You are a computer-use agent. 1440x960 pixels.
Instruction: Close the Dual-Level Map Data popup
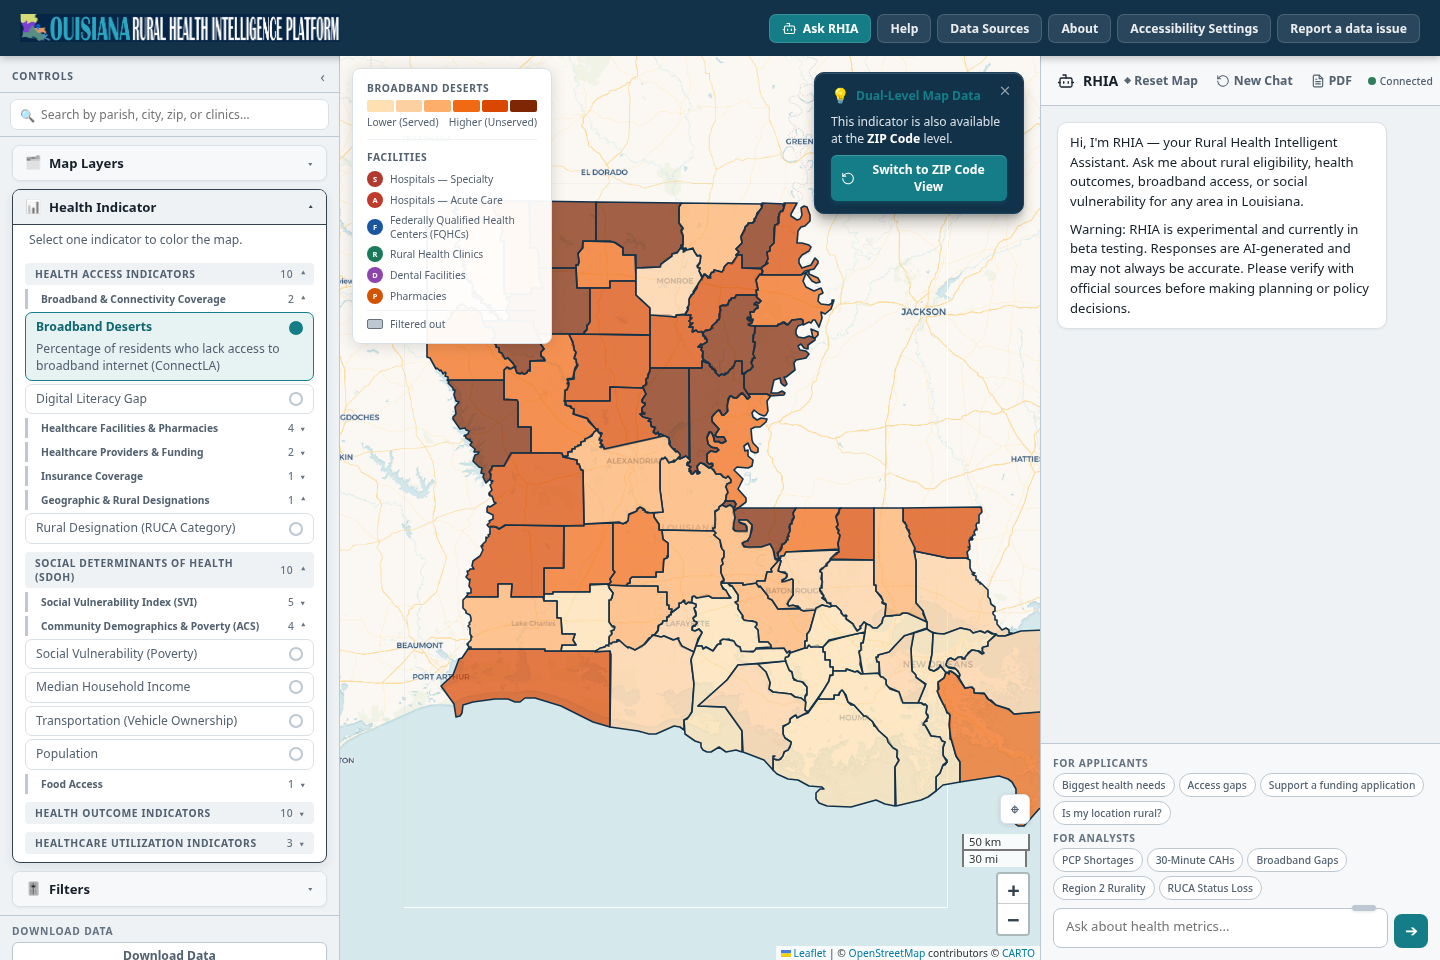pyautogui.click(x=1005, y=91)
